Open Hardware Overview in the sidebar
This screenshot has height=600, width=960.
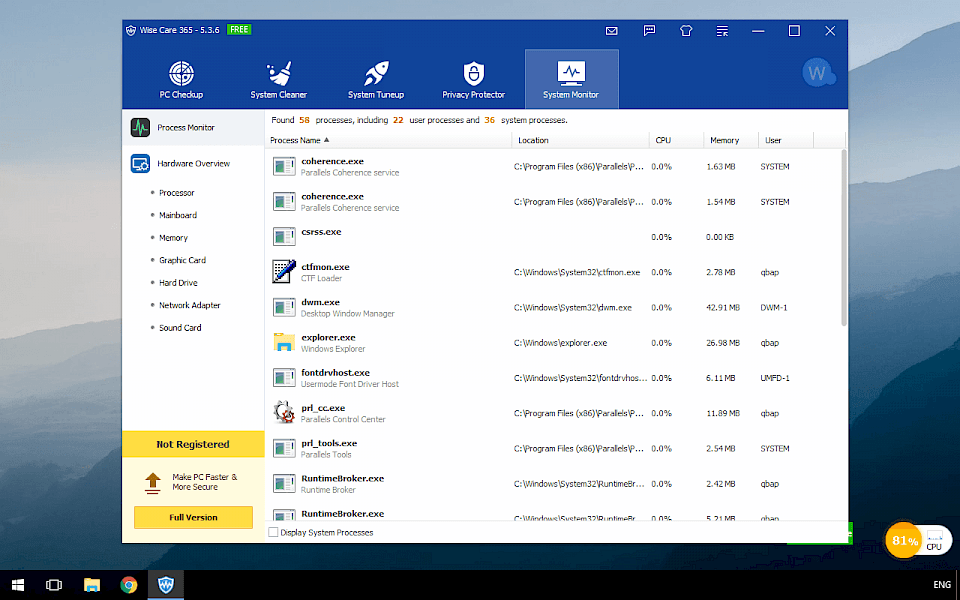(x=193, y=163)
